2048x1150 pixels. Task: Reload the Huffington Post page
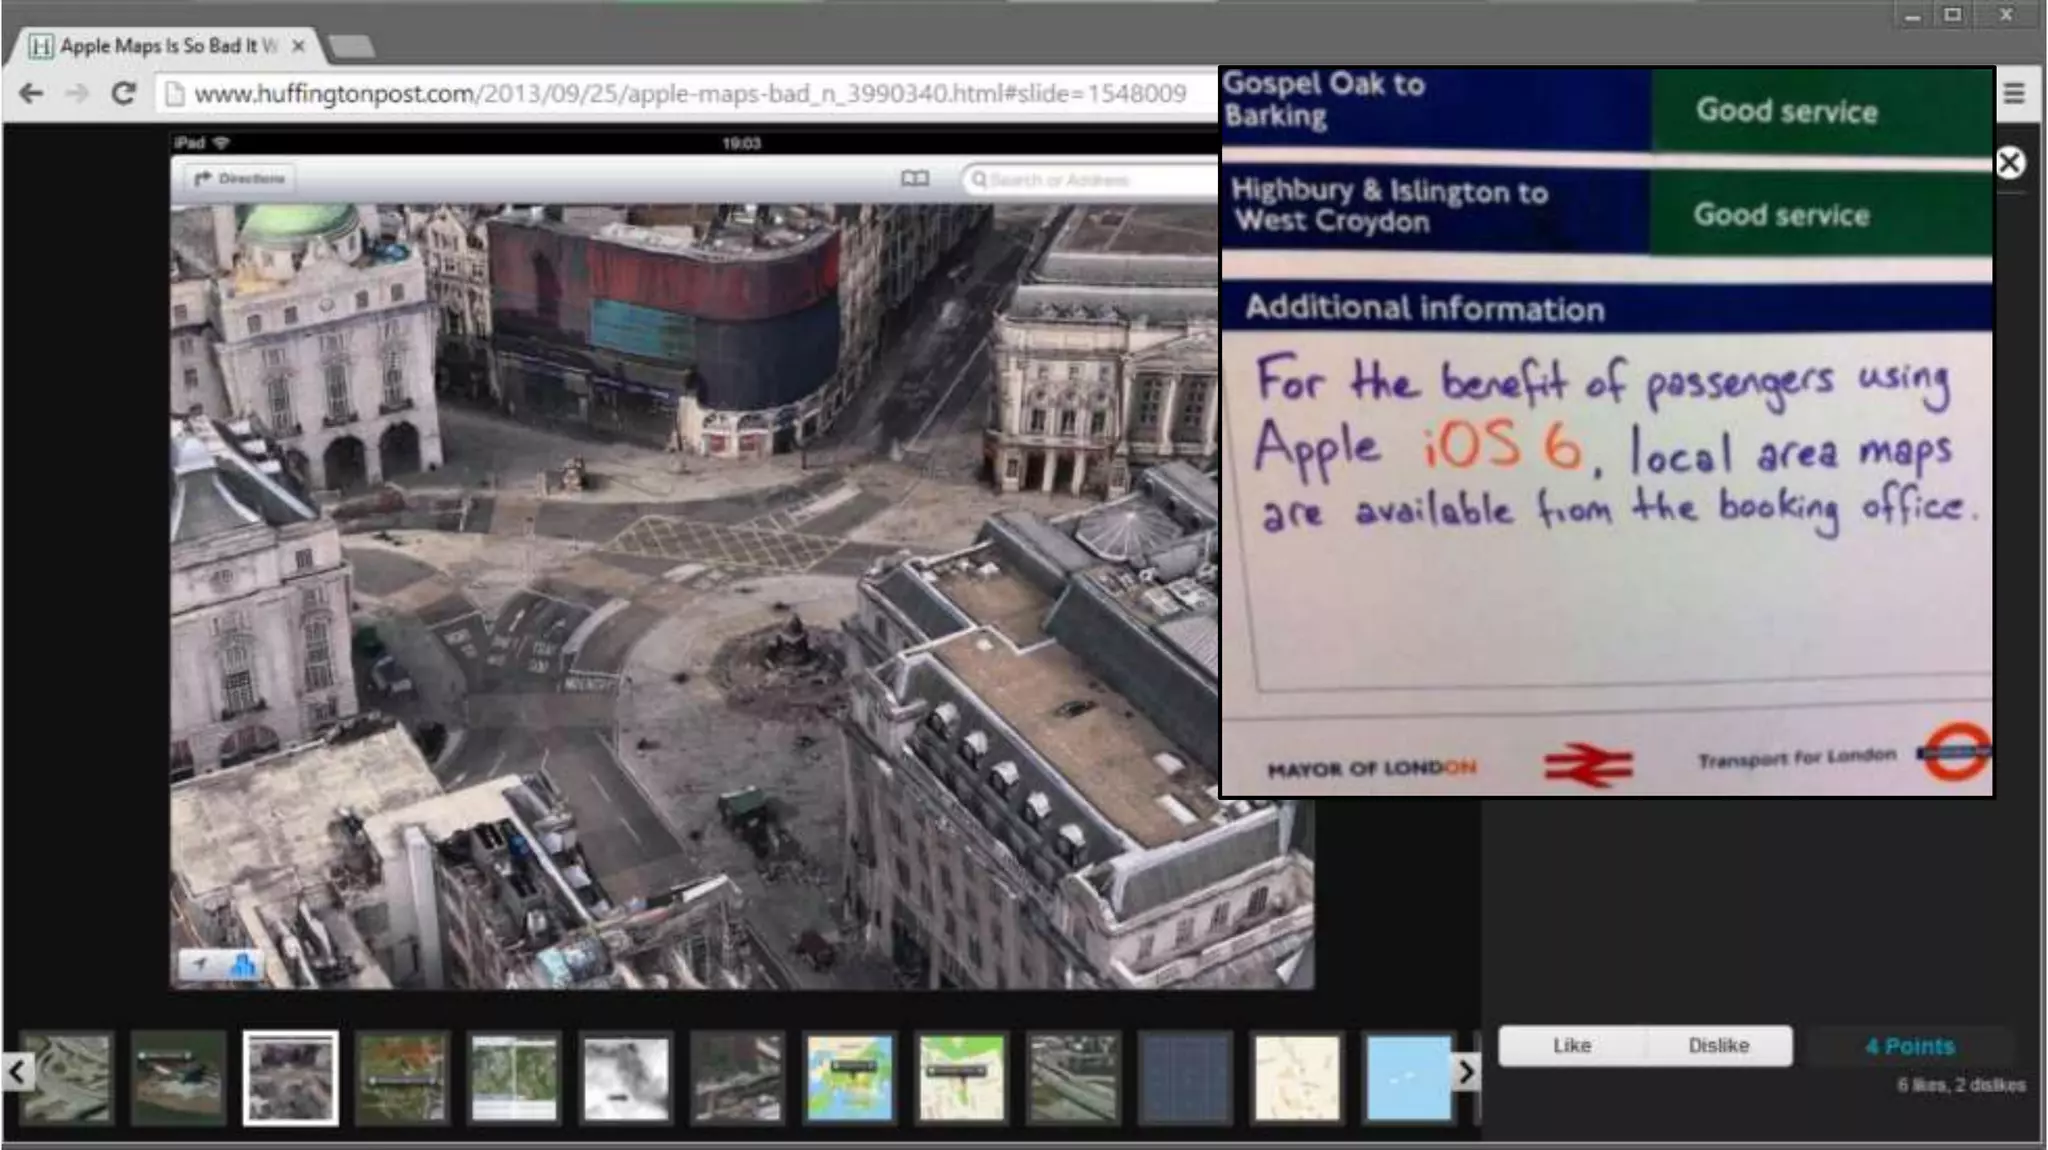(123, 93)
